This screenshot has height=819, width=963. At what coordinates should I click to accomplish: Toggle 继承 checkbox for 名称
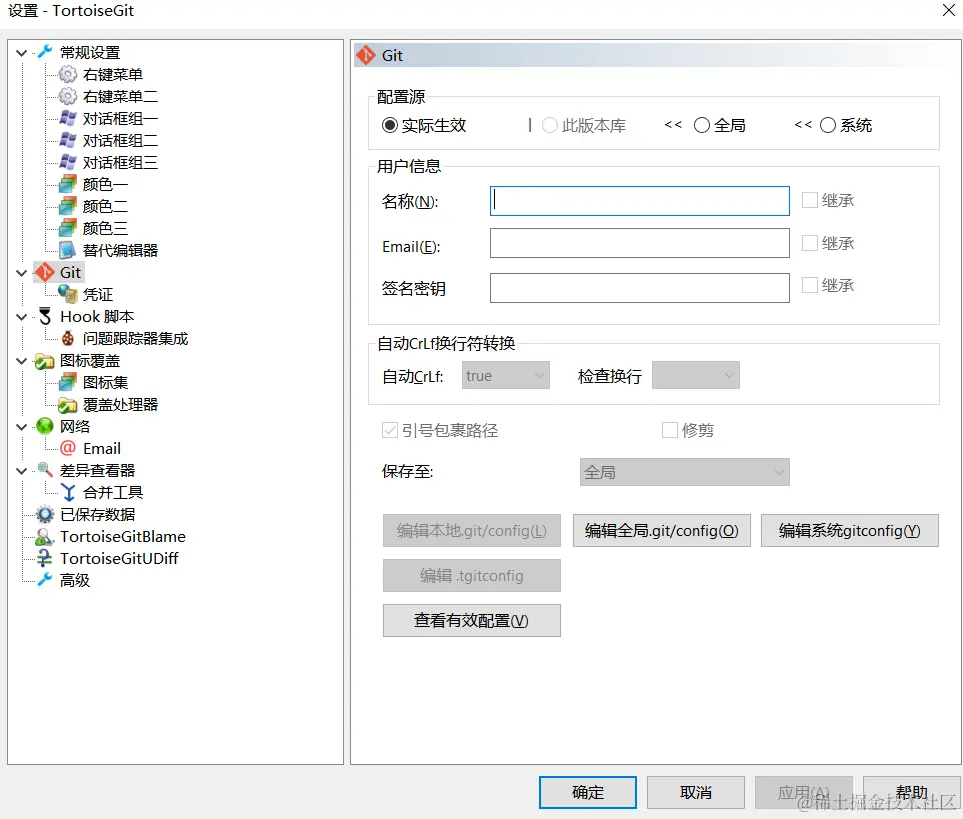pyautogui.click(x=810, y=200)
